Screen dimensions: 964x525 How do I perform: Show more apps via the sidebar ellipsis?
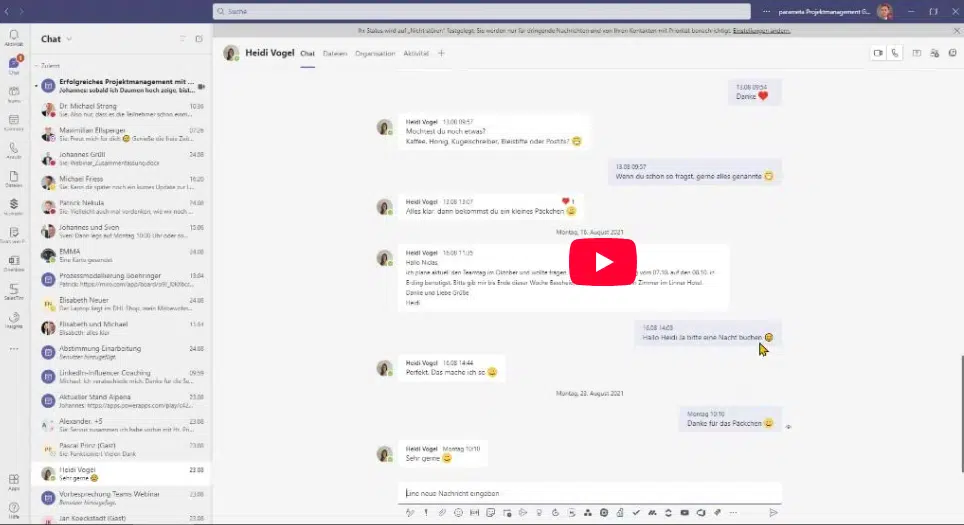pos(14,349)
